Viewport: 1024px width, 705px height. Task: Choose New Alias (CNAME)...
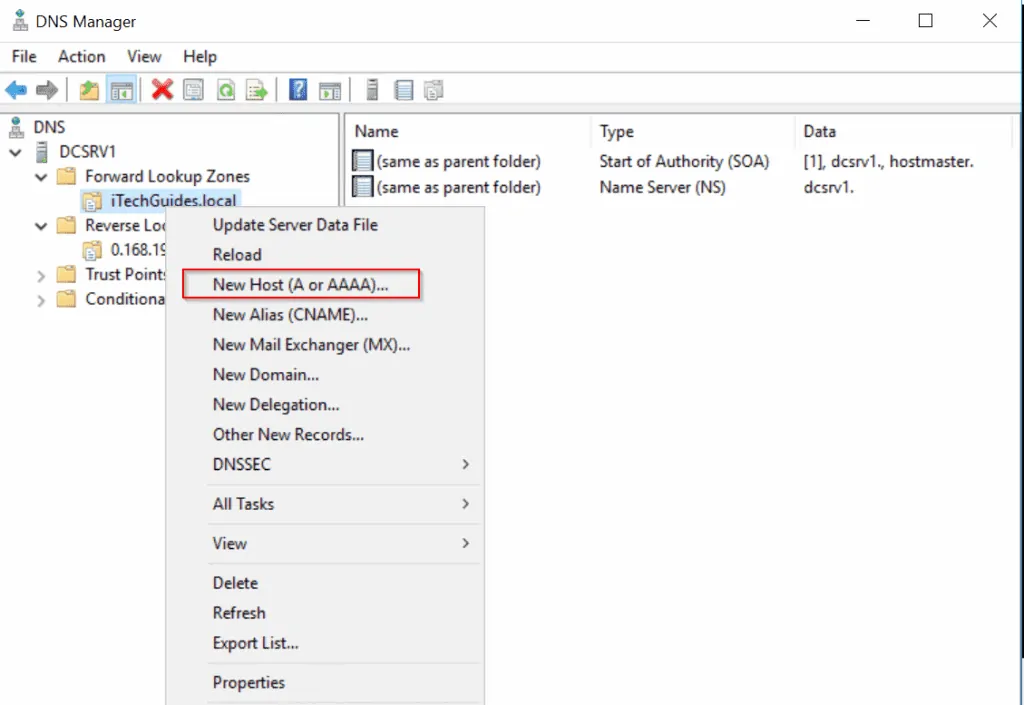(x=291, y=315)
